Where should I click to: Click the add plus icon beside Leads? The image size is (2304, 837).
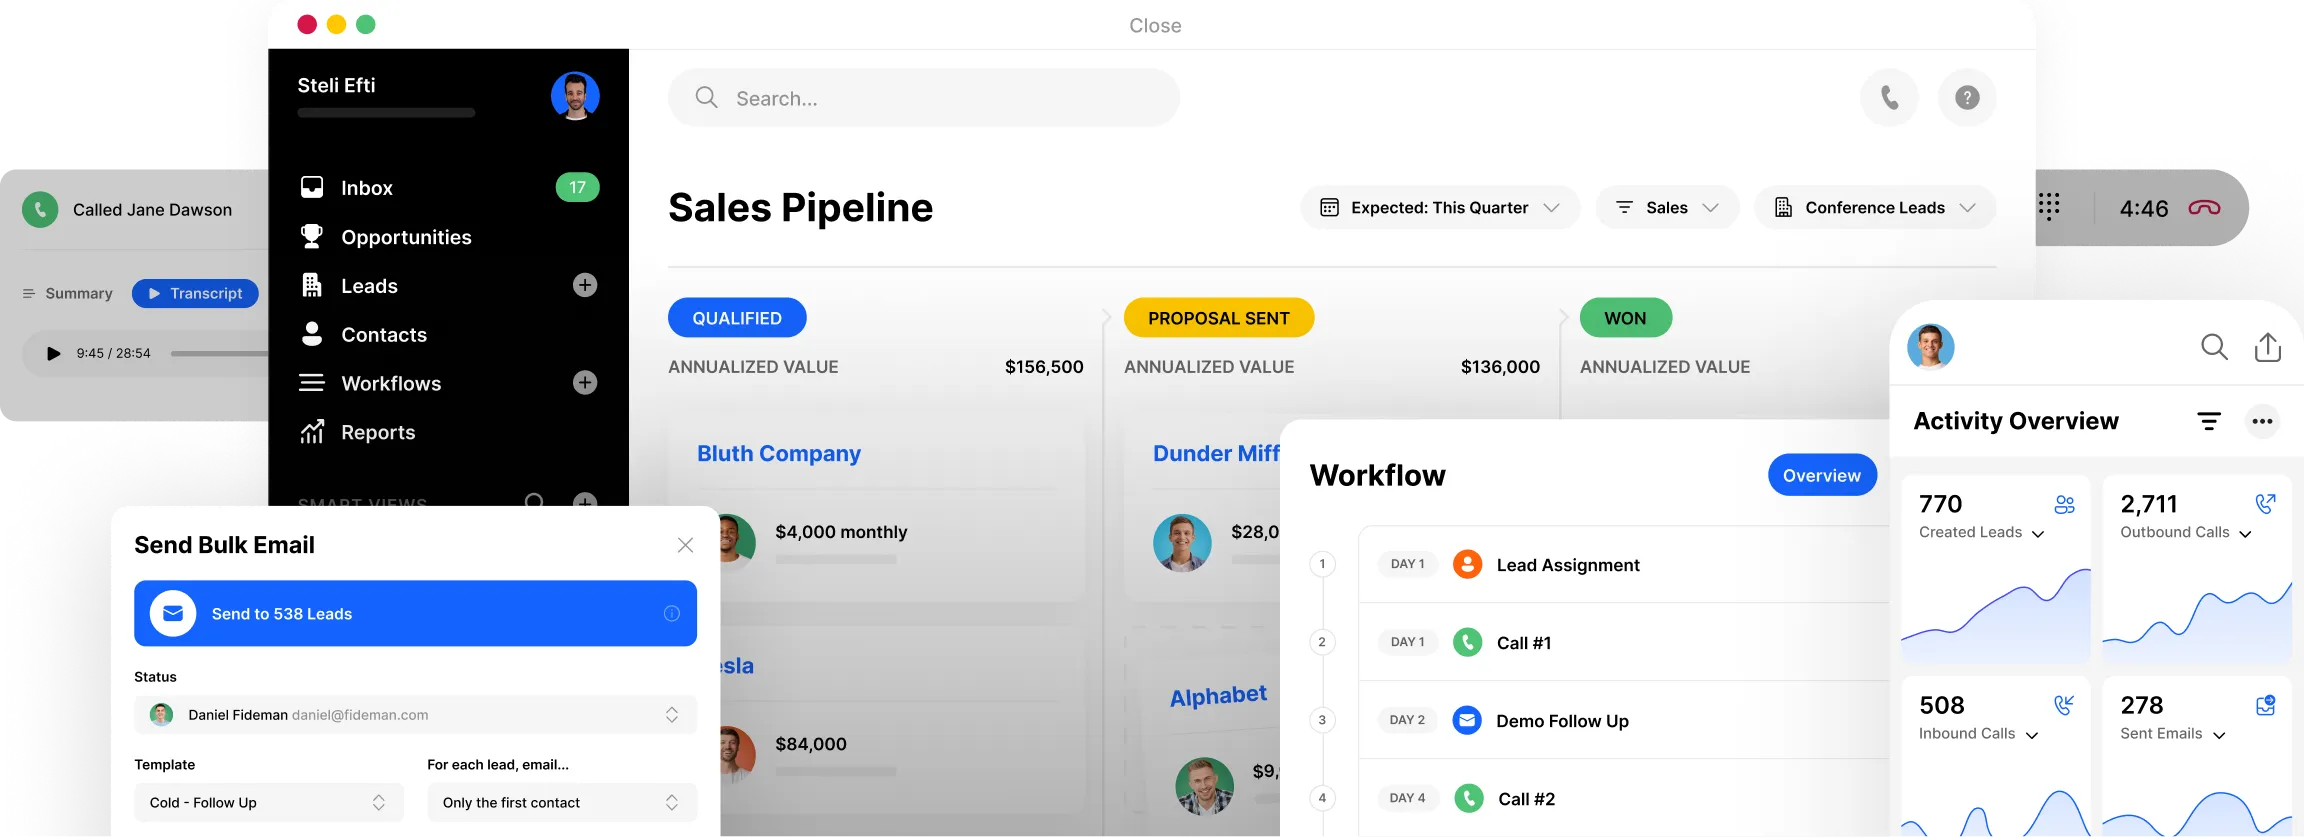click(585, 285)
